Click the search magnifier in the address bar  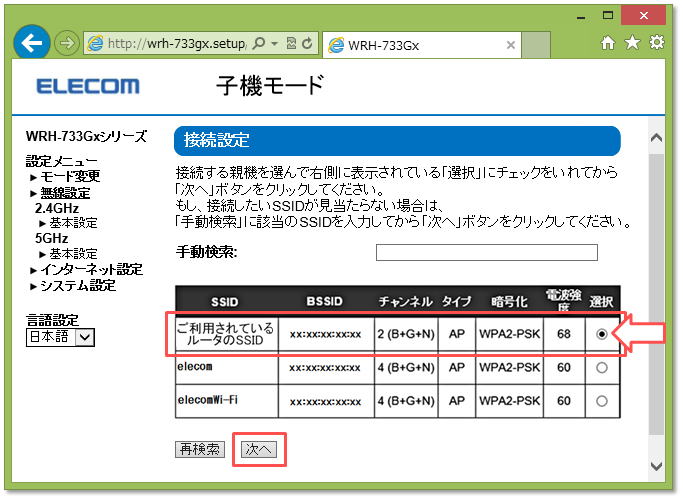pyautogui.click(x=259, y=43)
